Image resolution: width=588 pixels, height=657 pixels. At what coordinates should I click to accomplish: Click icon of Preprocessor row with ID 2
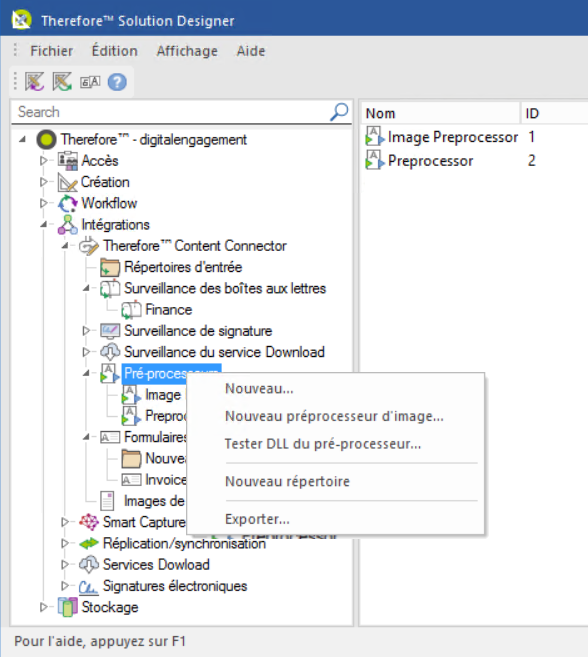coord(375,160)
